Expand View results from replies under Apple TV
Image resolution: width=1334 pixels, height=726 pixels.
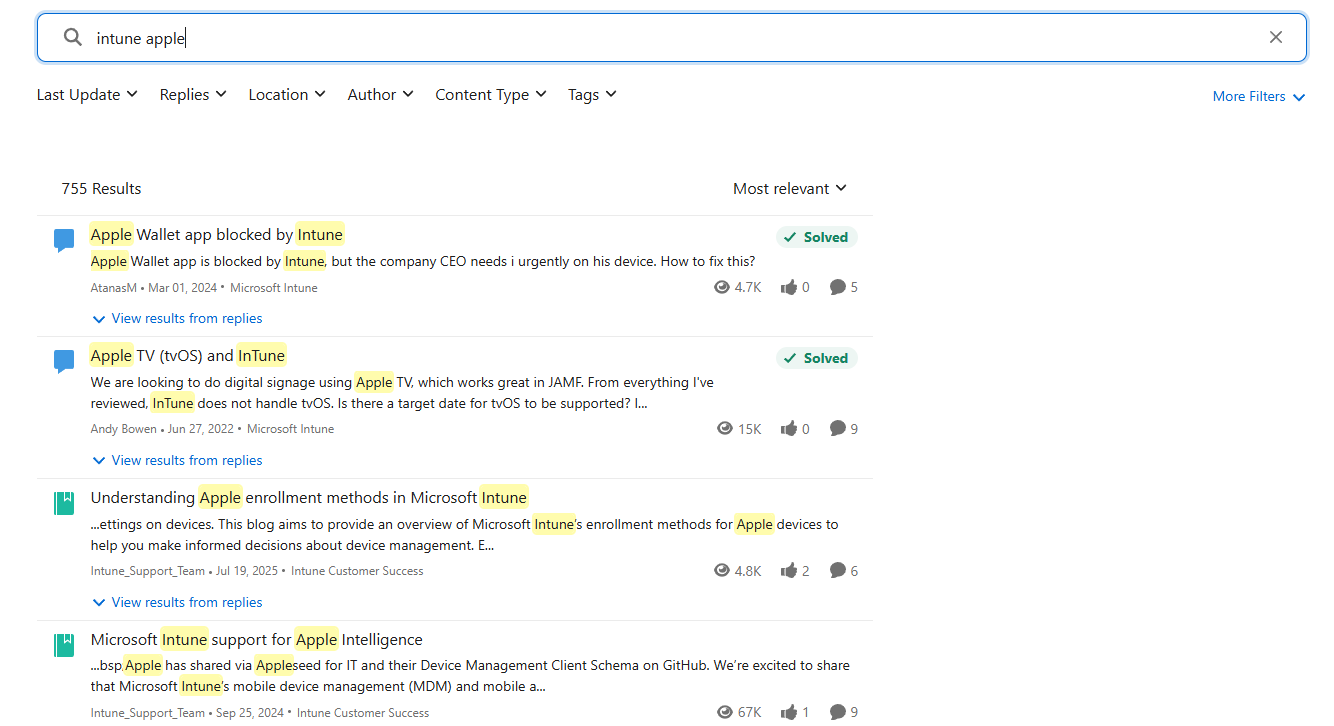coord(186,461)
